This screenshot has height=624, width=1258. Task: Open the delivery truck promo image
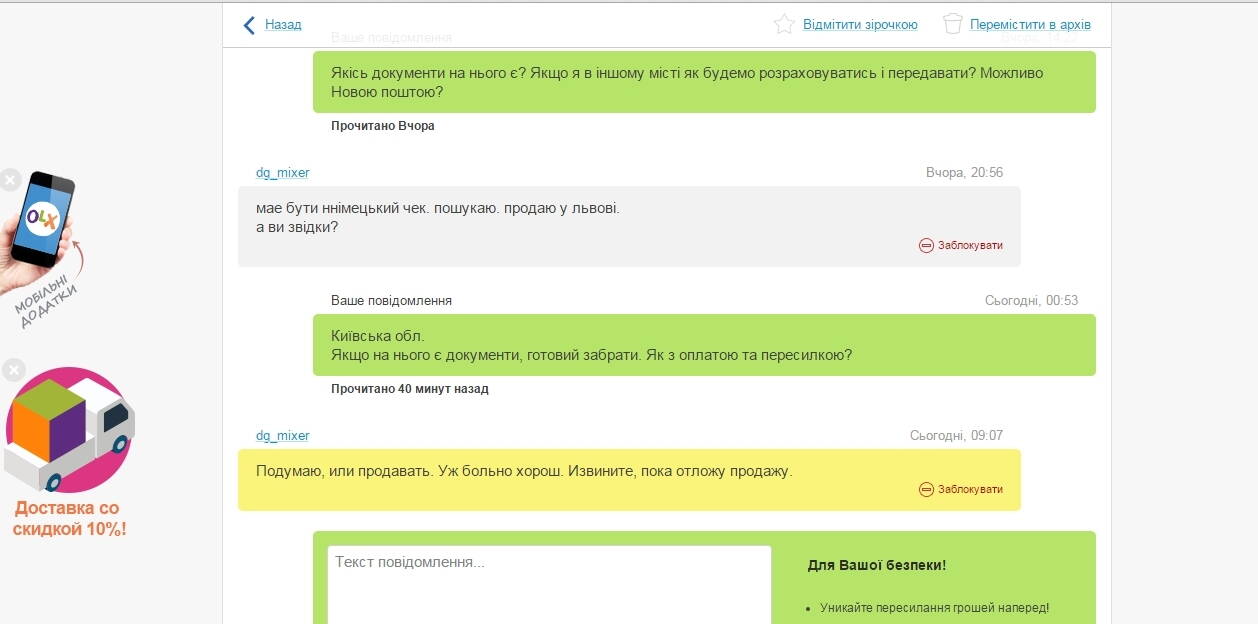pos(69,430)
